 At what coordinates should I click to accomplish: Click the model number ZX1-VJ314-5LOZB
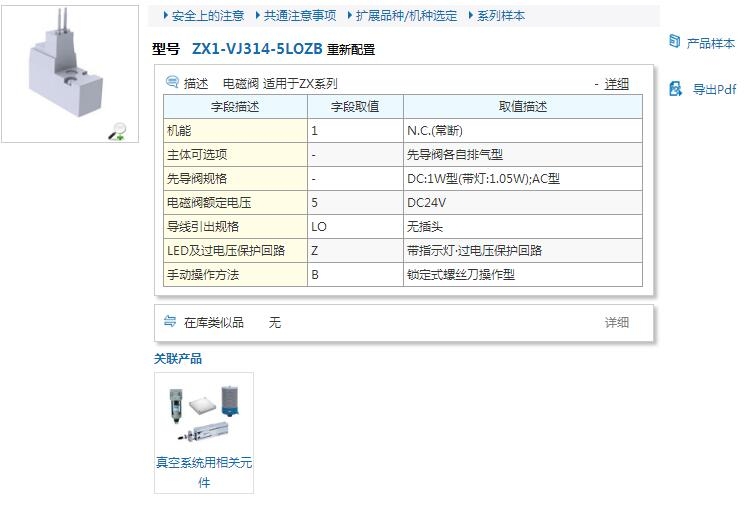pos(257,49)
